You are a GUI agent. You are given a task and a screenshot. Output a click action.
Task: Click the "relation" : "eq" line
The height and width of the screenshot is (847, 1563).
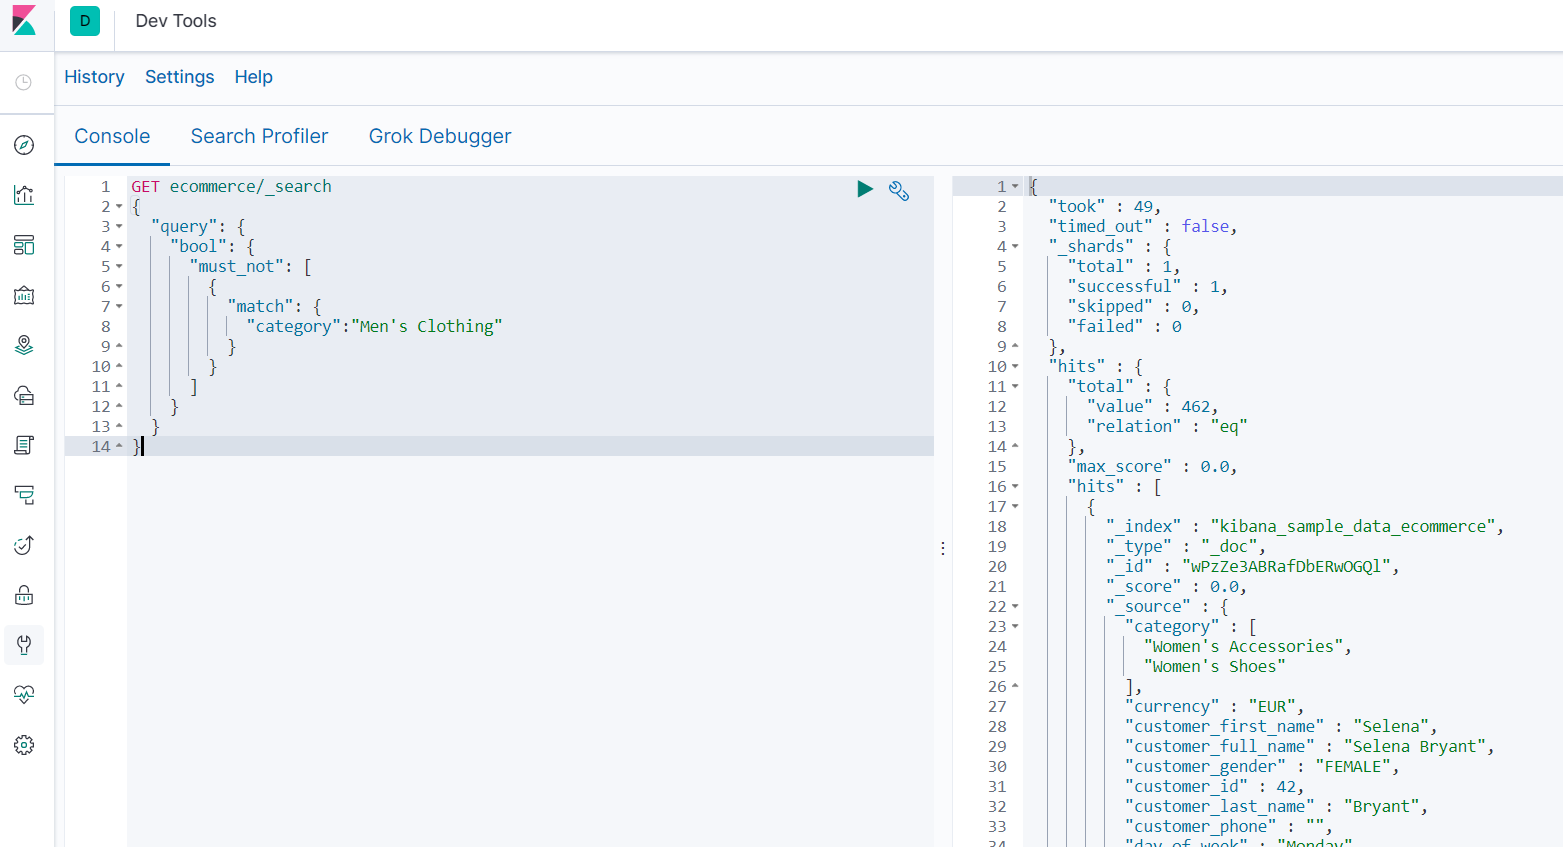[1167, 426]
